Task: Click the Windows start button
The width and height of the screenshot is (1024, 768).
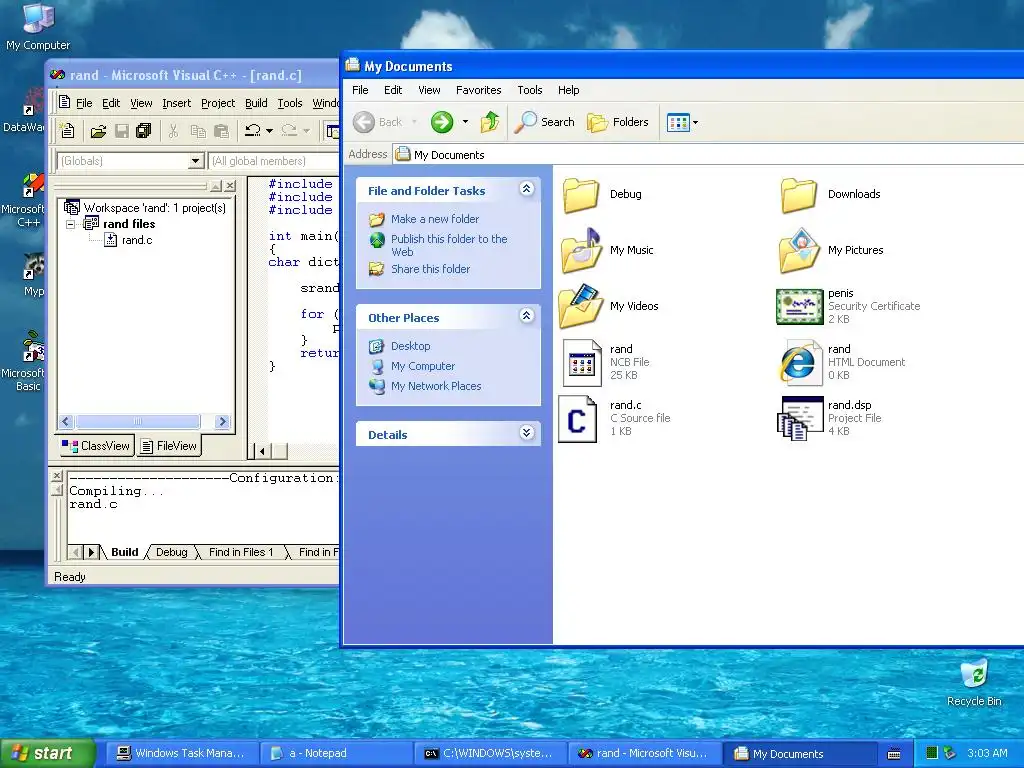Action: pos(47,754)
